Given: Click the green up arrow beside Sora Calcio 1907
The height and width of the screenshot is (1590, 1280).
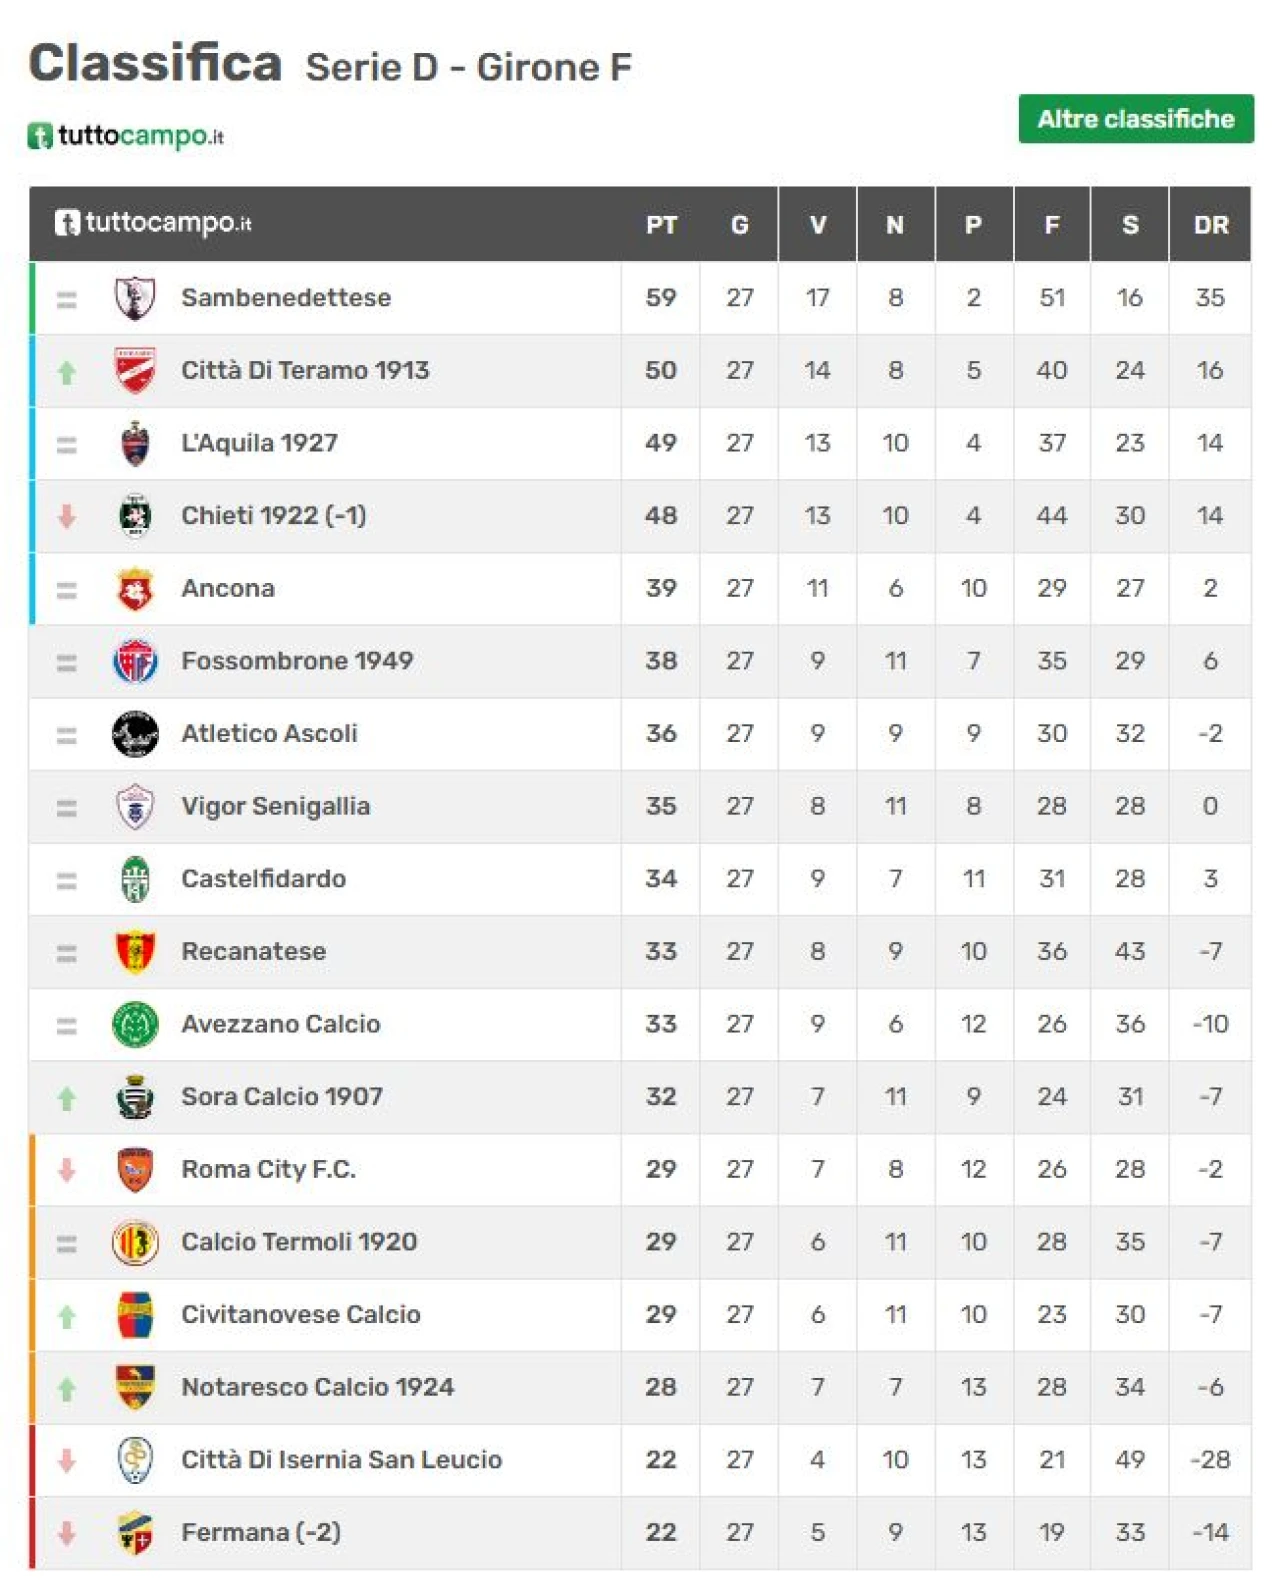Looking at the screenshot, I should tap(67, 1099).
